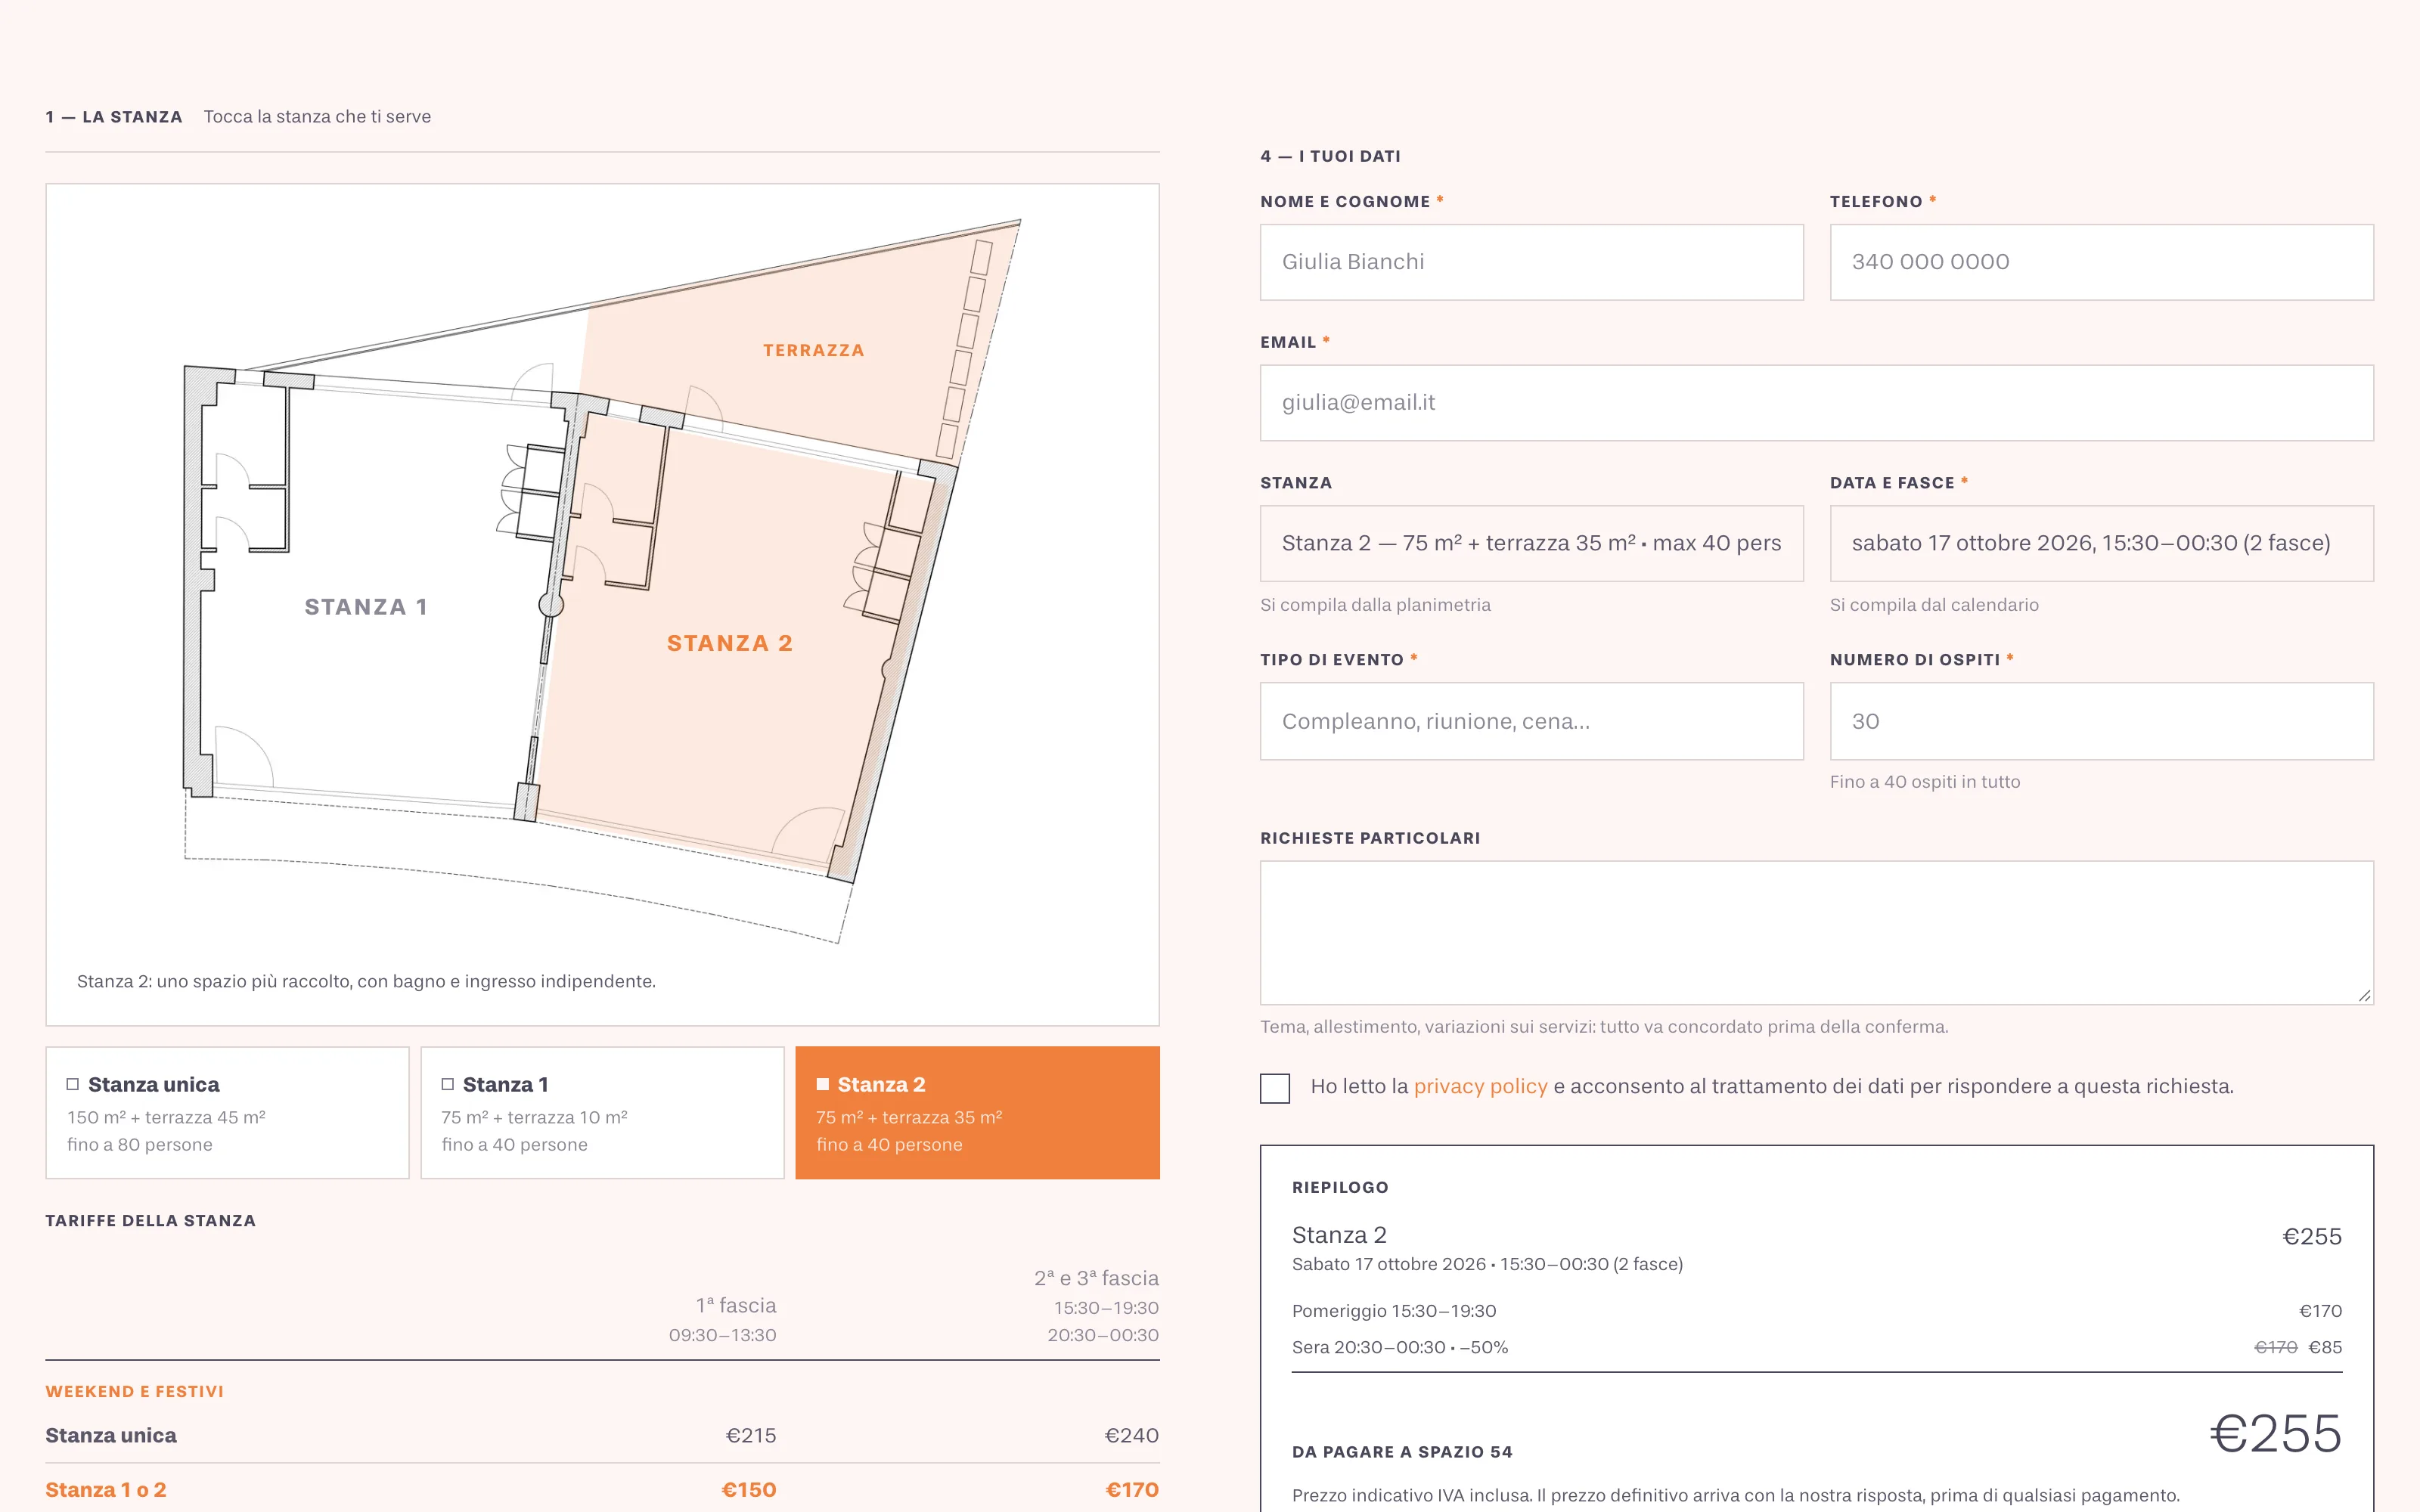The width and height of the screenshot is (2420, 1512).
Task: Tap the TERRAZZA area on the plan
Action: [813, 350]
